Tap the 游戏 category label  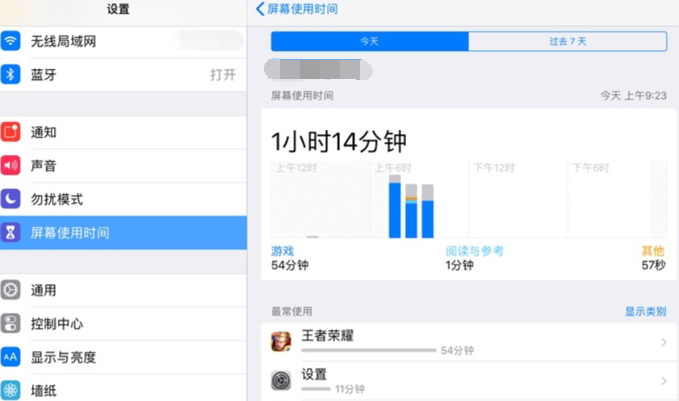(282, 251)
